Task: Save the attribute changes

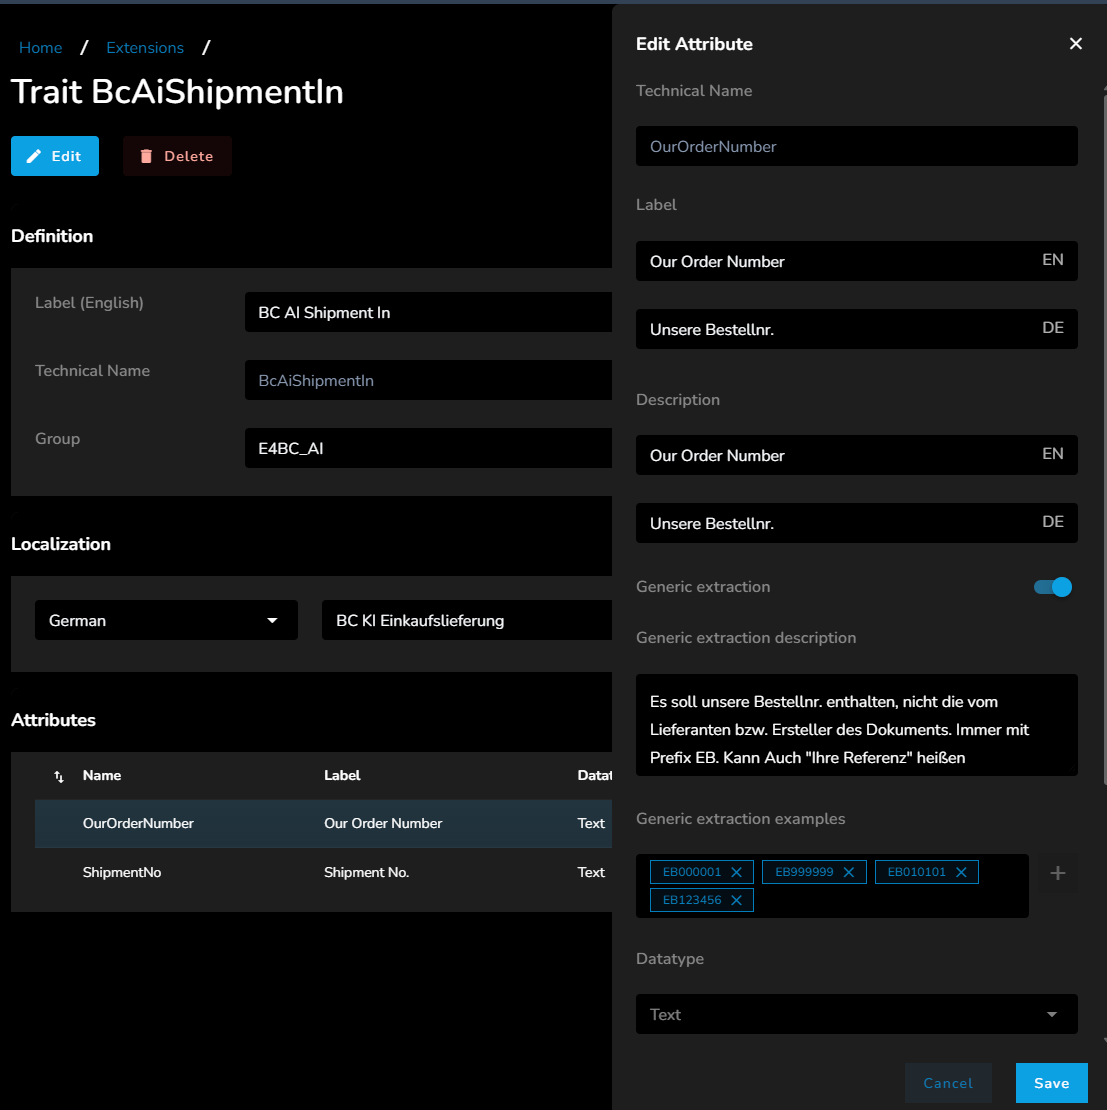Action: (x=1051, y=1083)
